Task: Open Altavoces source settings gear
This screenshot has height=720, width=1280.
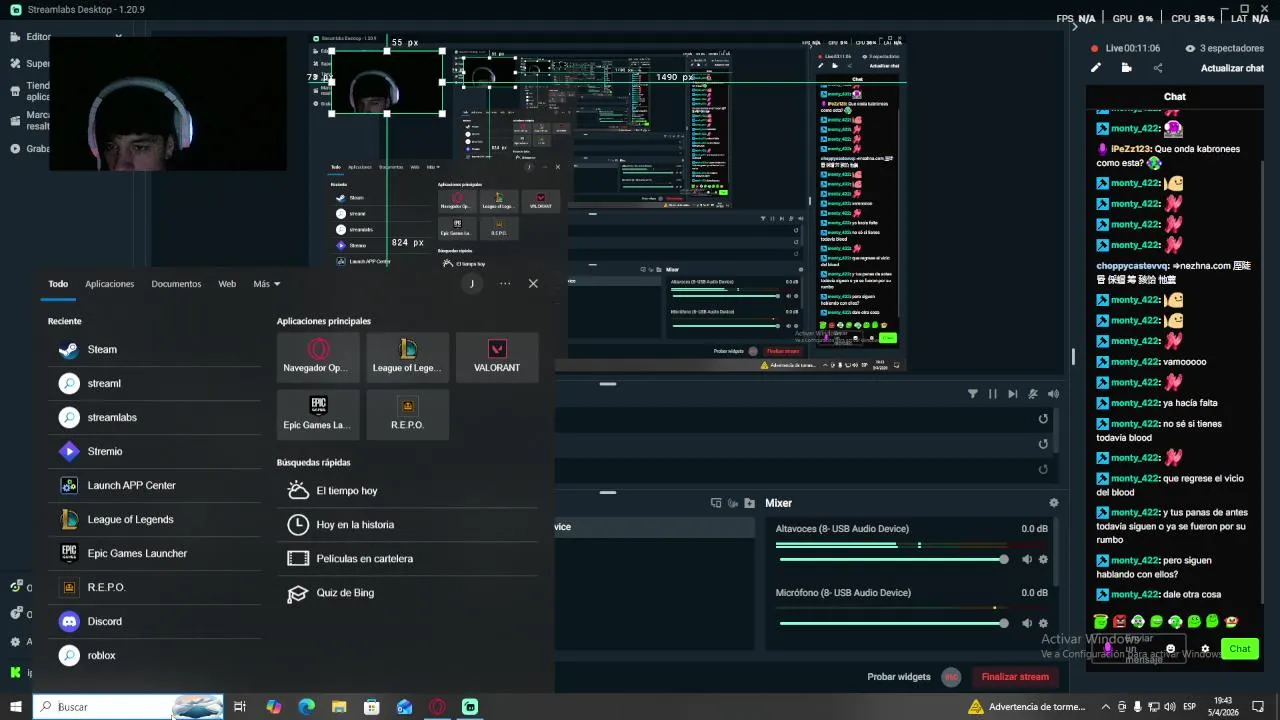Action: coord(1043,560)
